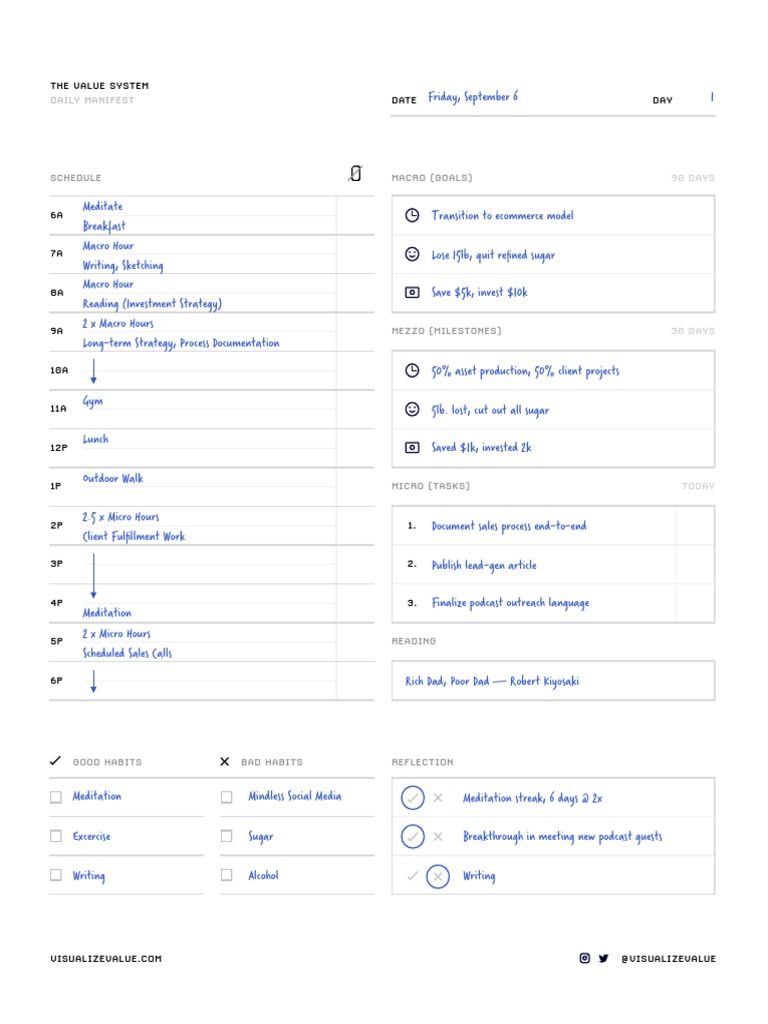Open the visualizevalue.com footer link

[106, 959]
